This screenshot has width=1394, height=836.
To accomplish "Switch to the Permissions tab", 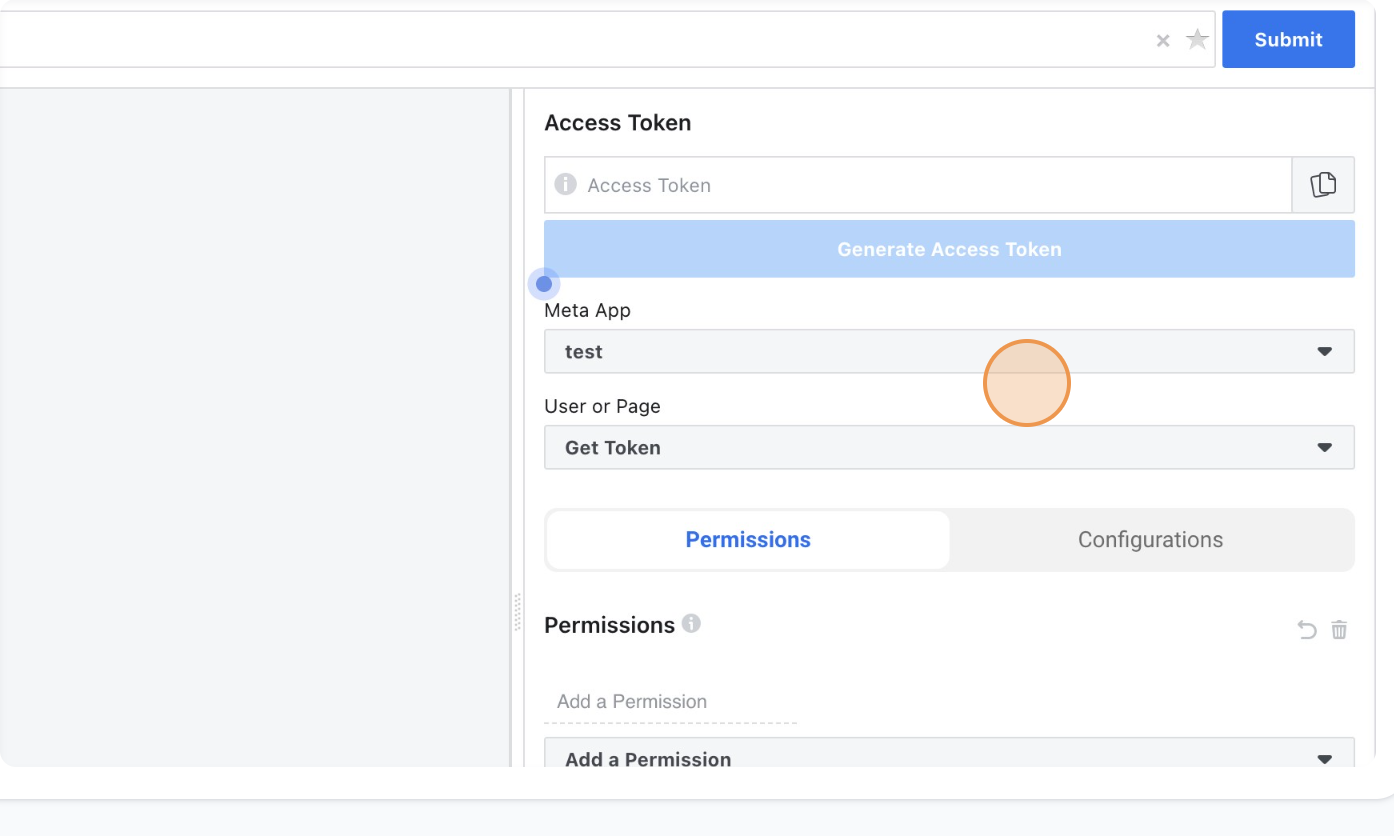I will (x=748, y=540).
